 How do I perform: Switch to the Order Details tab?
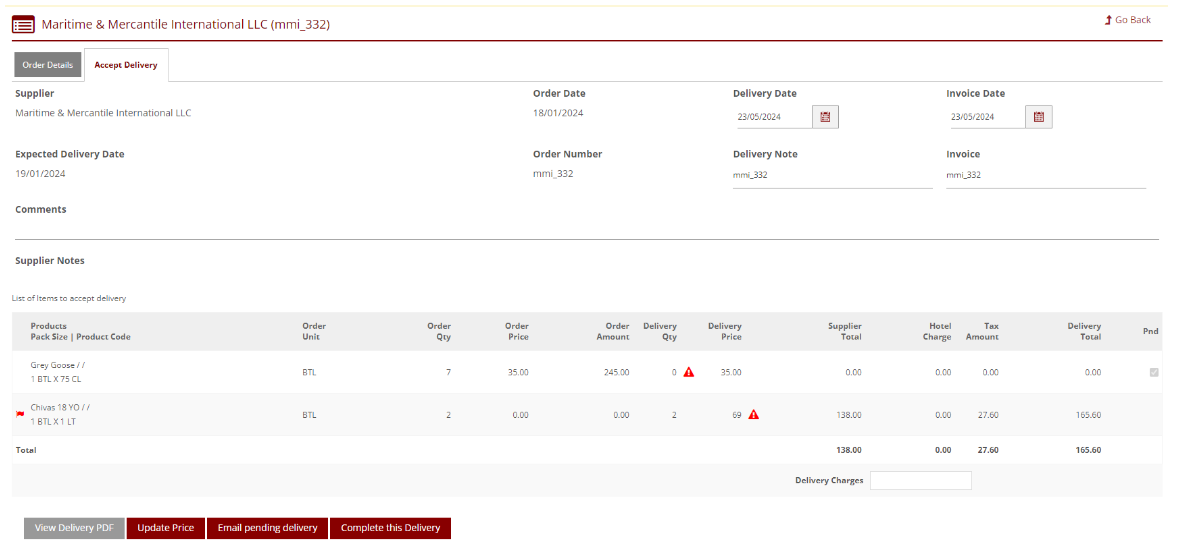[x=47, y=65]
